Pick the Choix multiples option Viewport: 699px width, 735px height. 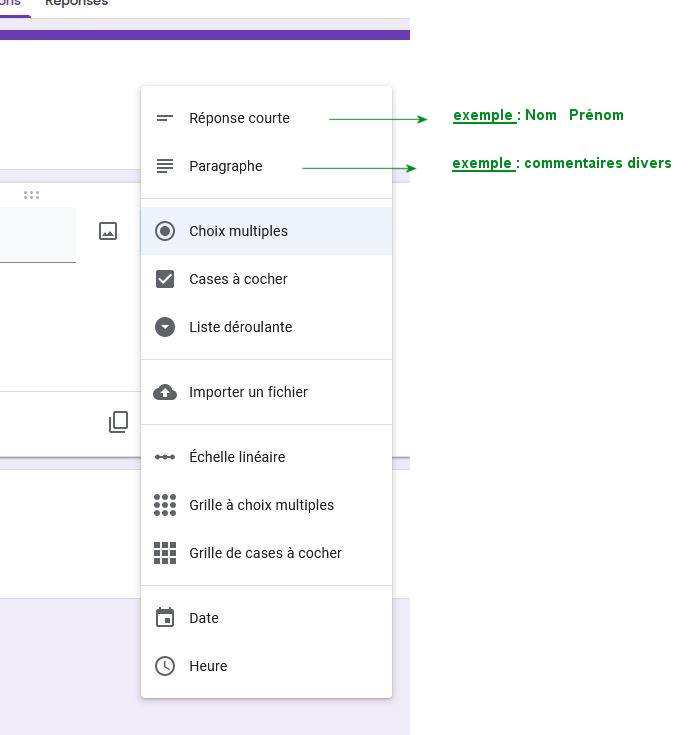click(266, 231)
